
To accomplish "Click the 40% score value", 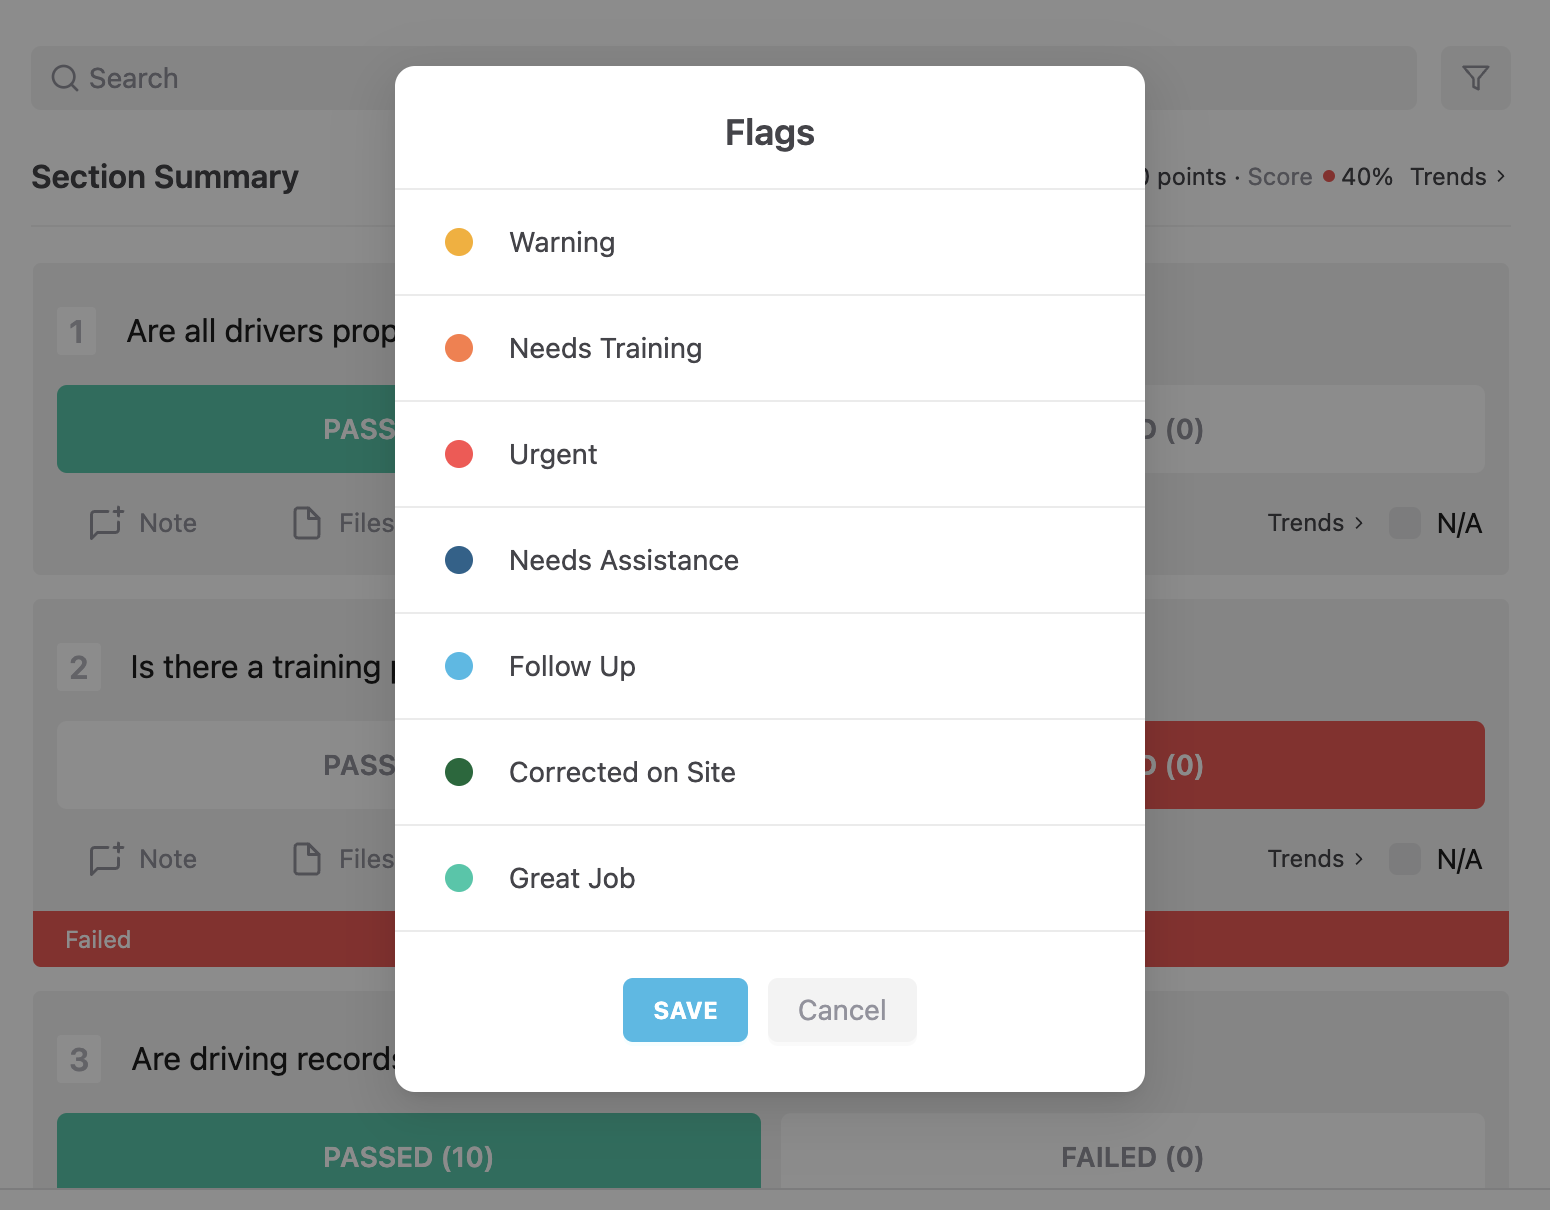I will [1366, 177].
